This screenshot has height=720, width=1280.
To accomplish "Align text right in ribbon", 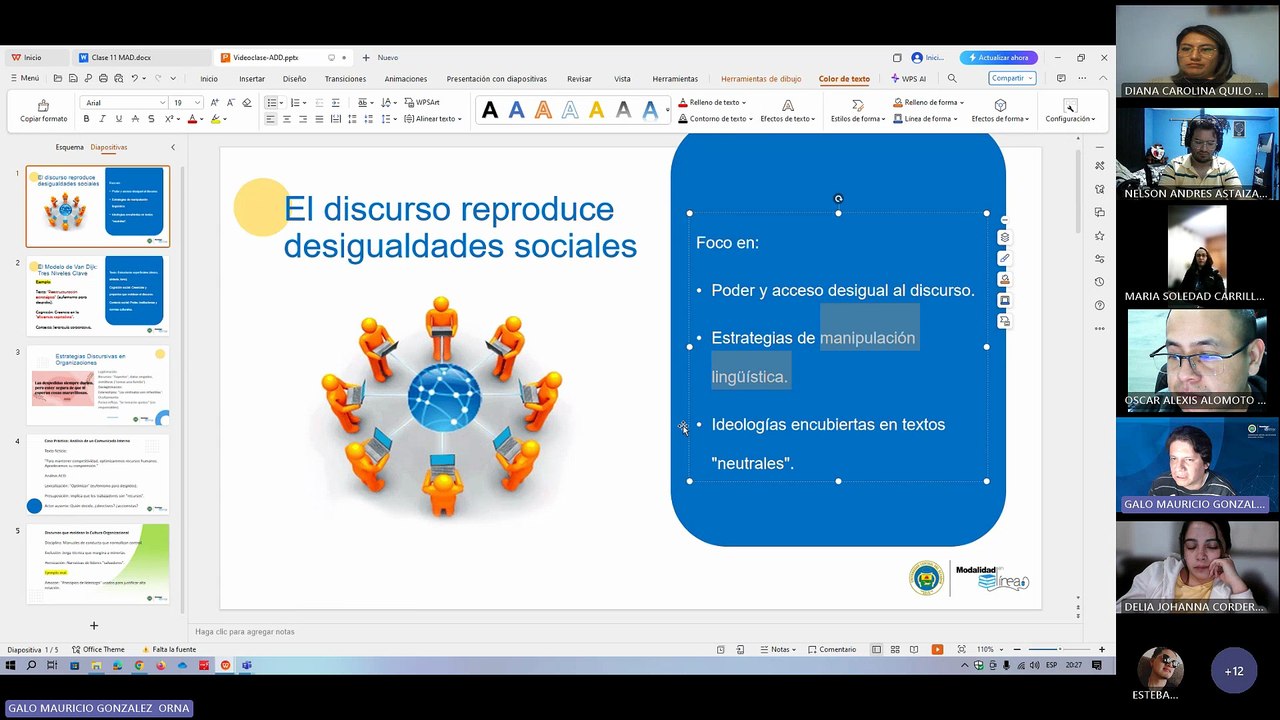I will click(303, 119).
